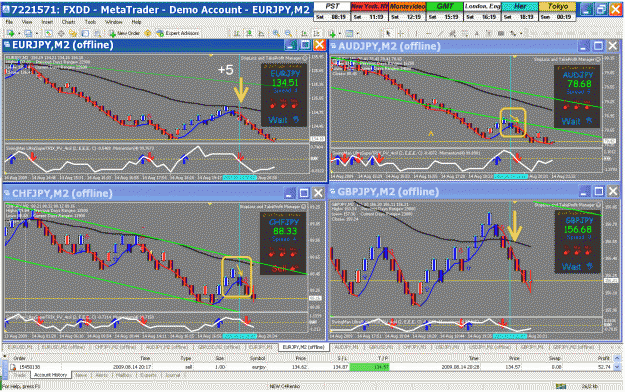The image size is (625, 392).
Task: Click the terminal scroll-down arrow
Action: (x=617, y=367)
